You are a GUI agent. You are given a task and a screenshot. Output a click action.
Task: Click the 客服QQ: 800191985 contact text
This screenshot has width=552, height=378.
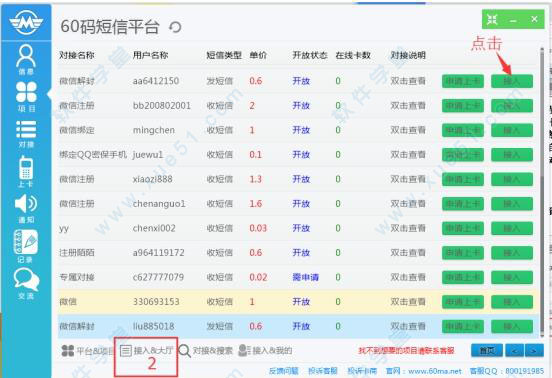tap(507, 371)
